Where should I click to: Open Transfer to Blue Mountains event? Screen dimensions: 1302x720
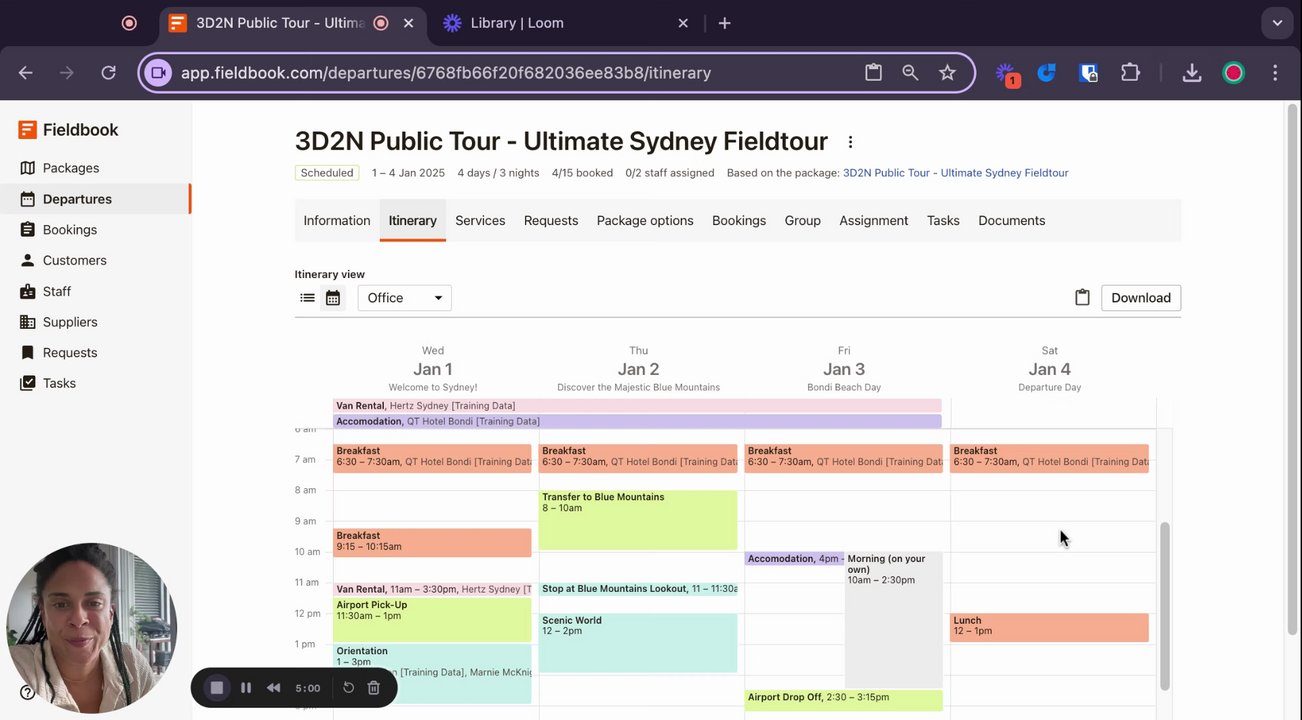(638, 520)
